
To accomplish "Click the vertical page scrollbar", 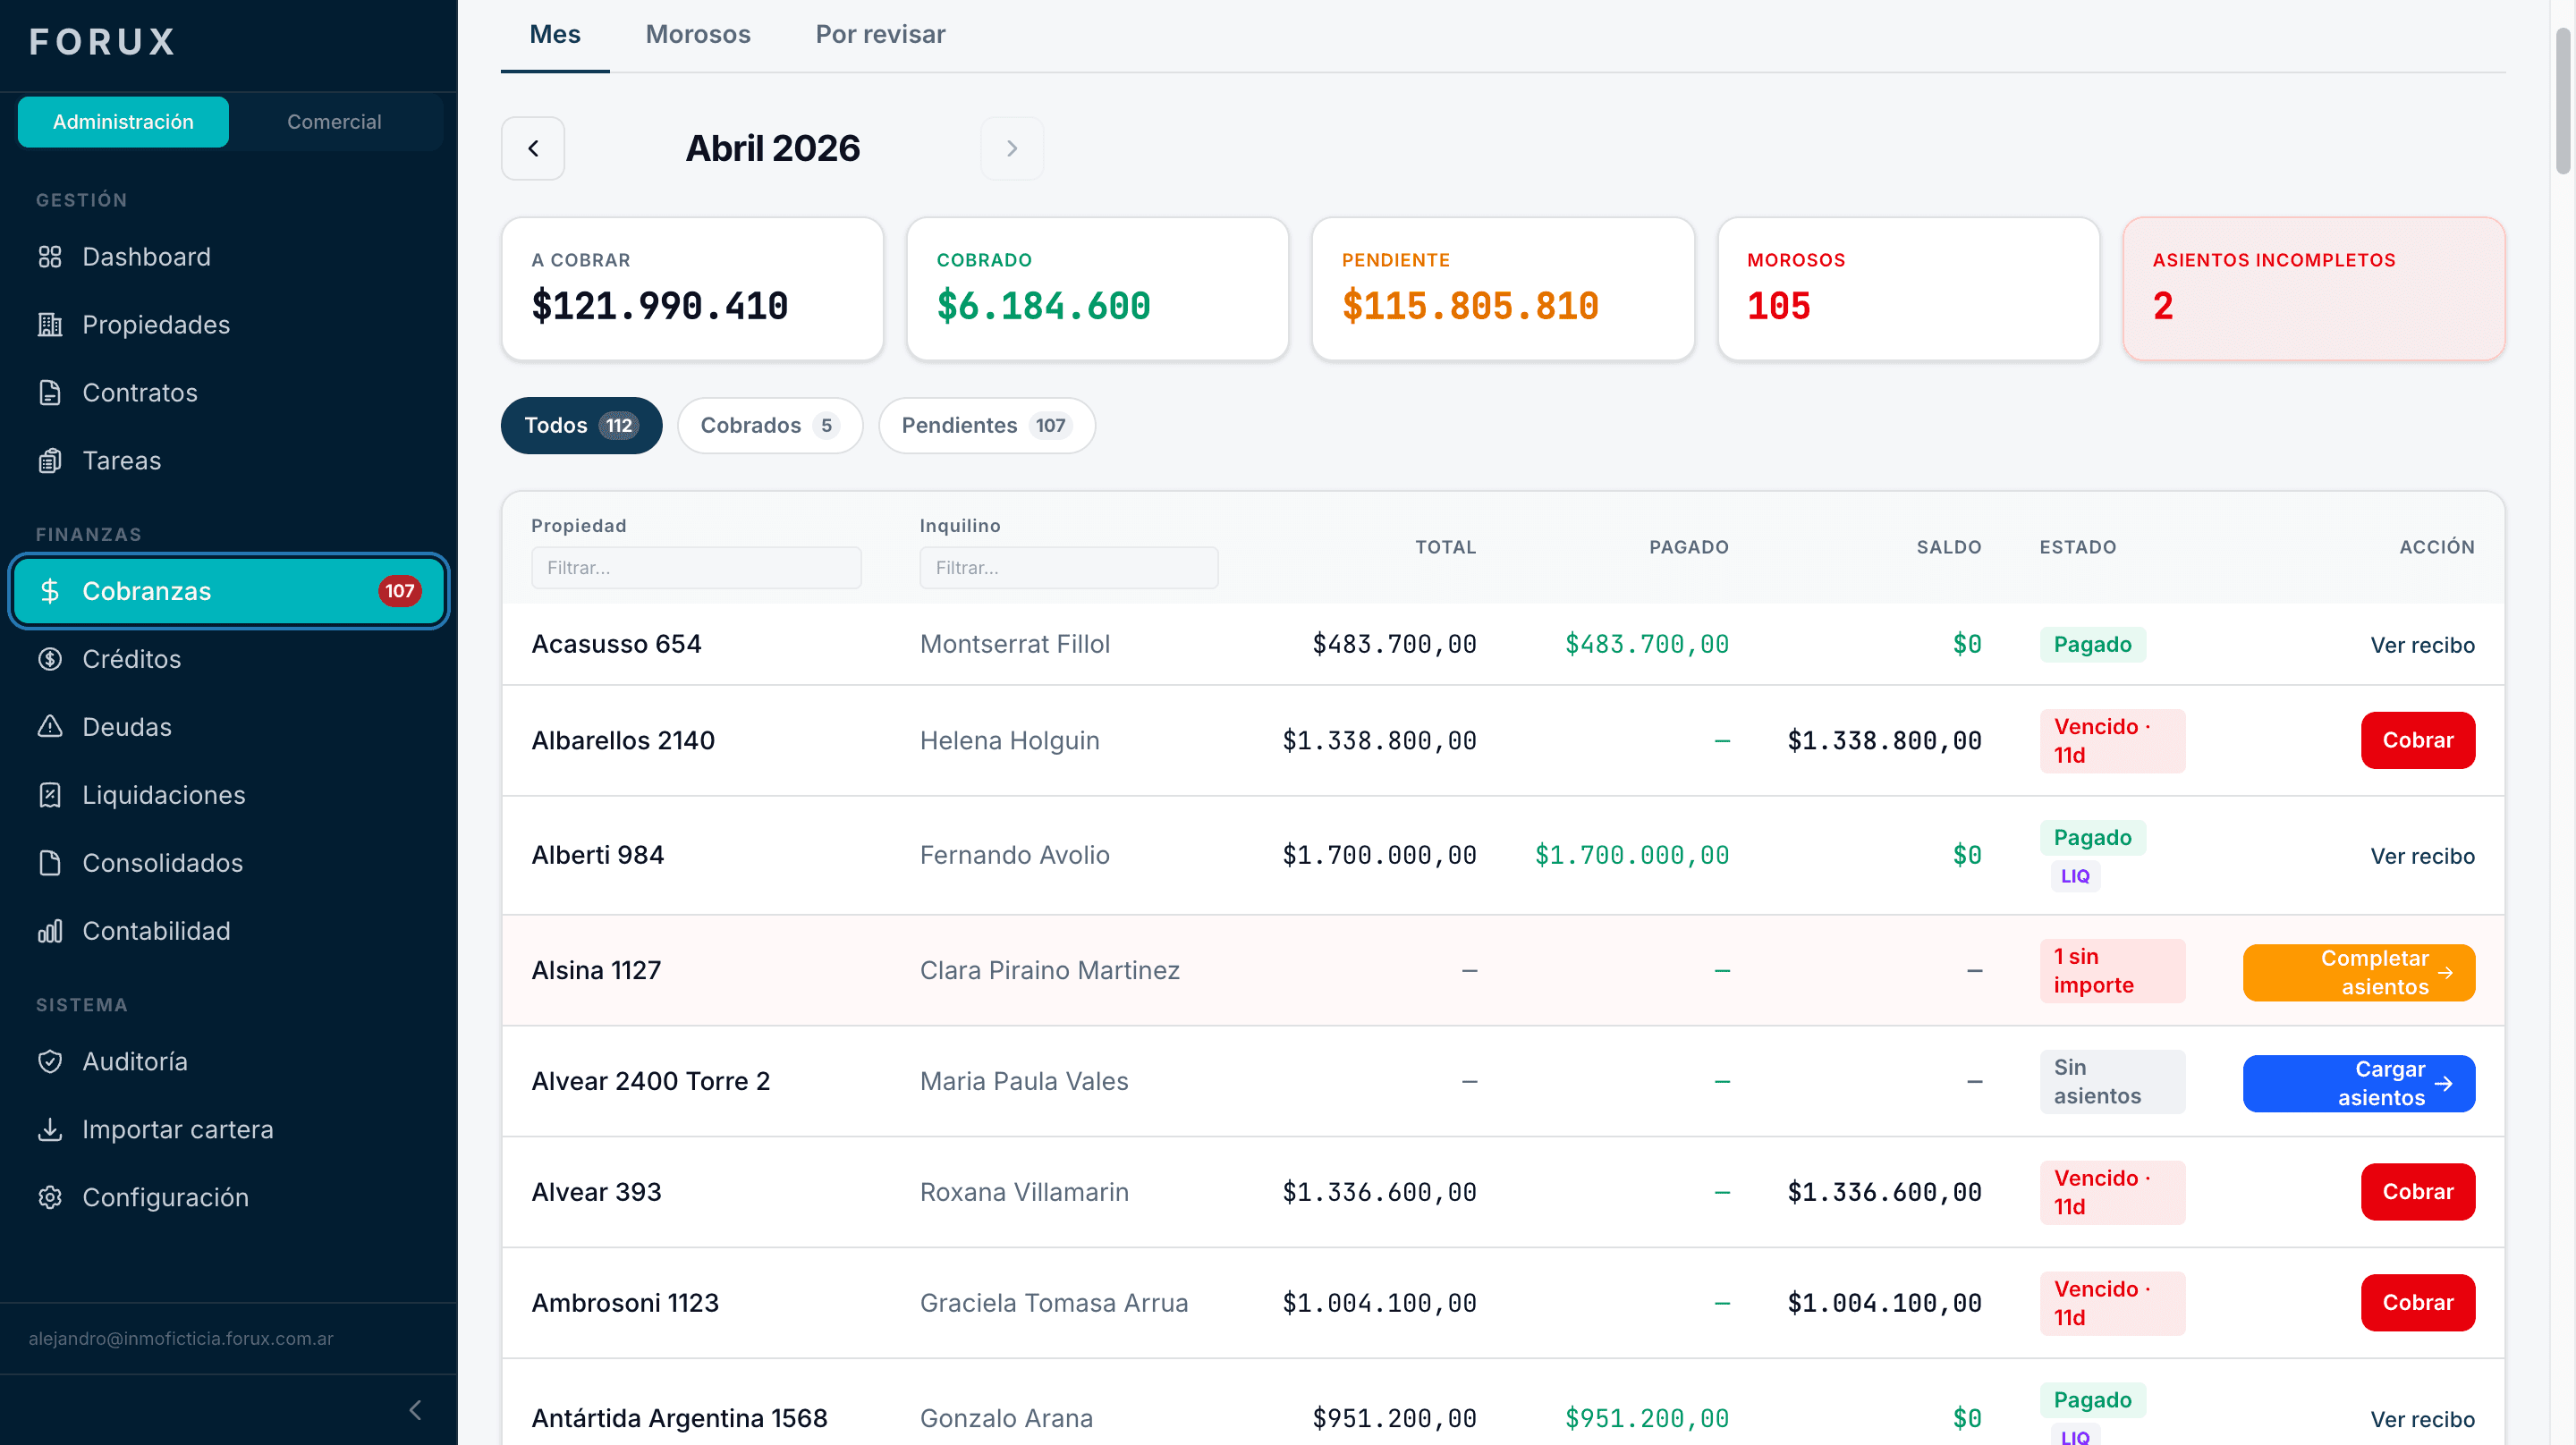I will click(x=2563, y=100).
